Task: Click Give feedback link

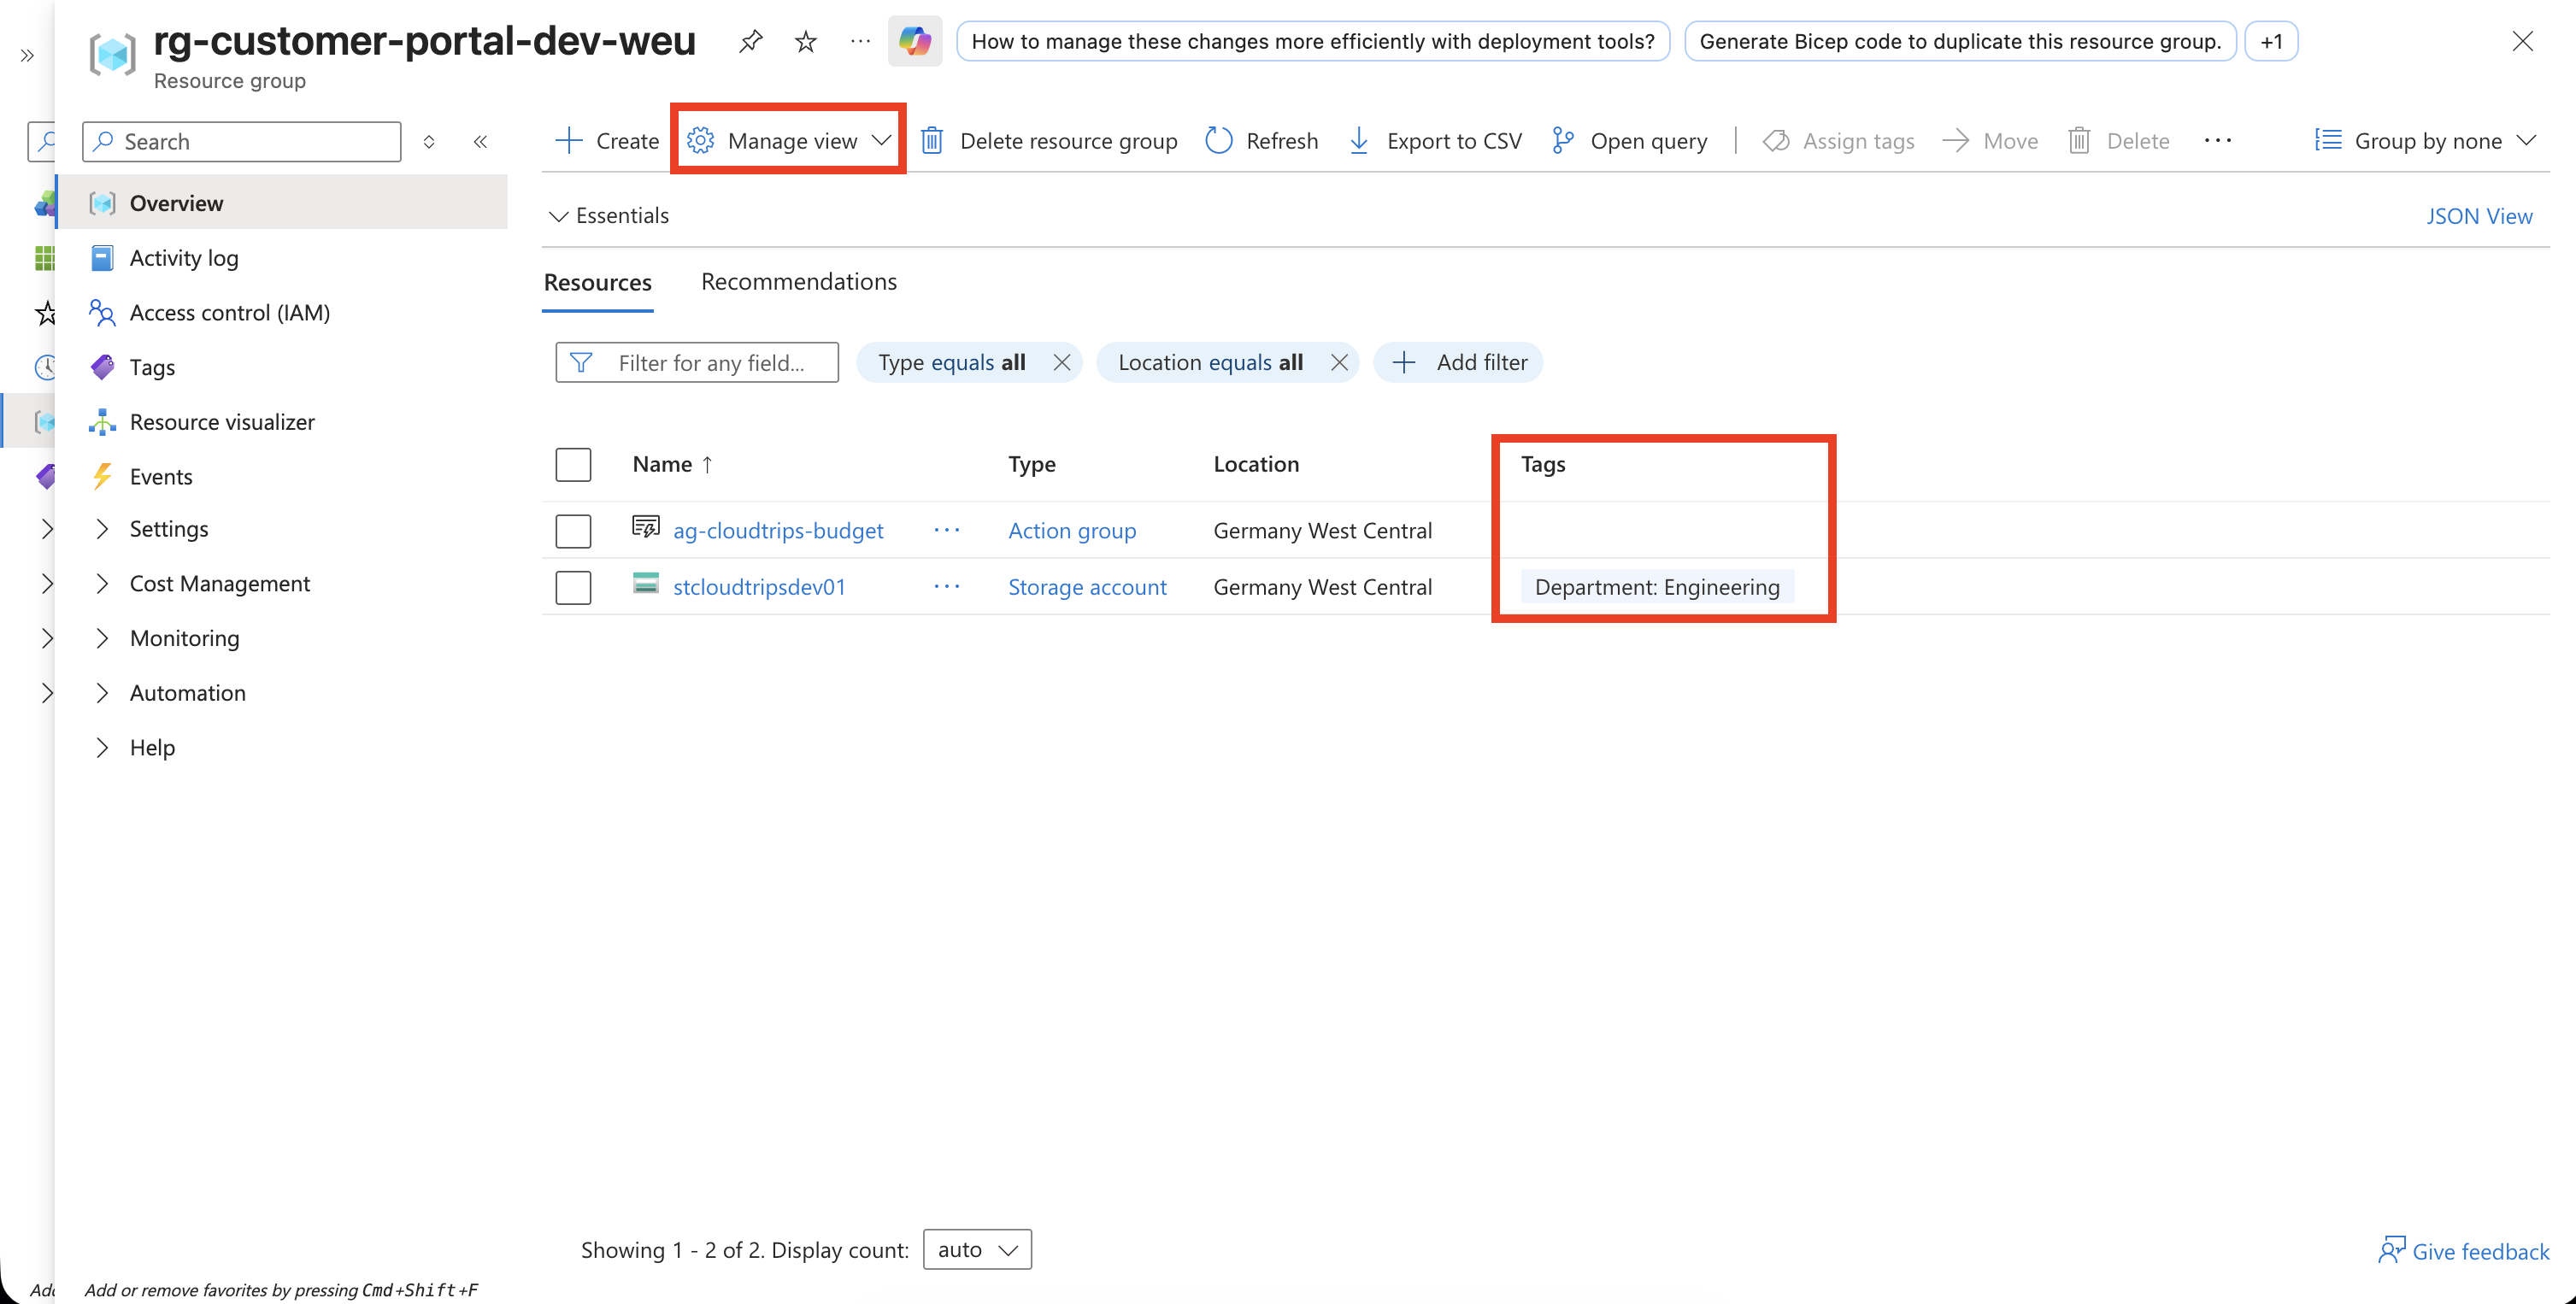Action: click(2464, 1251)
